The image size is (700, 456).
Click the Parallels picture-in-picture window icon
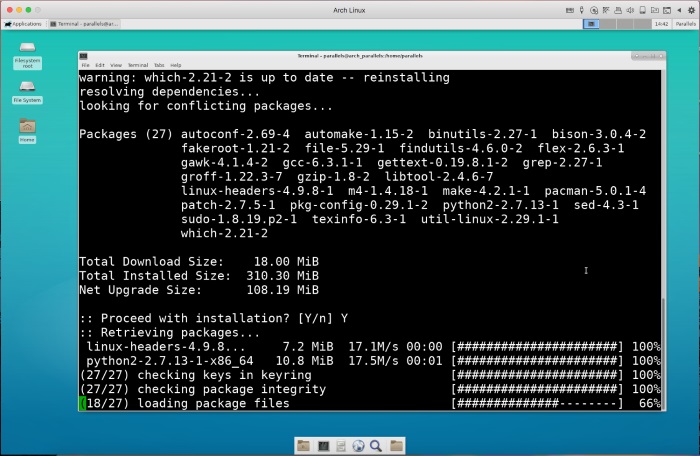click(x=667, y=10)
